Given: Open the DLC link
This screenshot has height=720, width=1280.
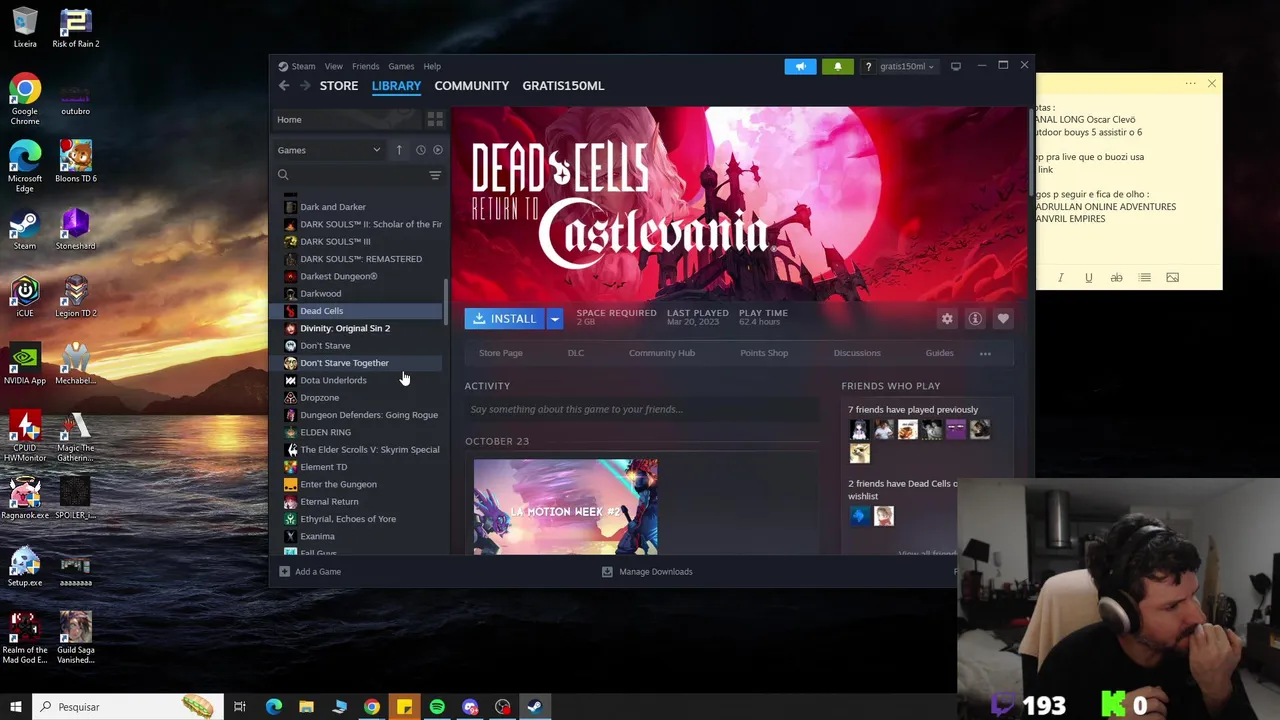Looking at the screenshot, I should coord(576,353).
